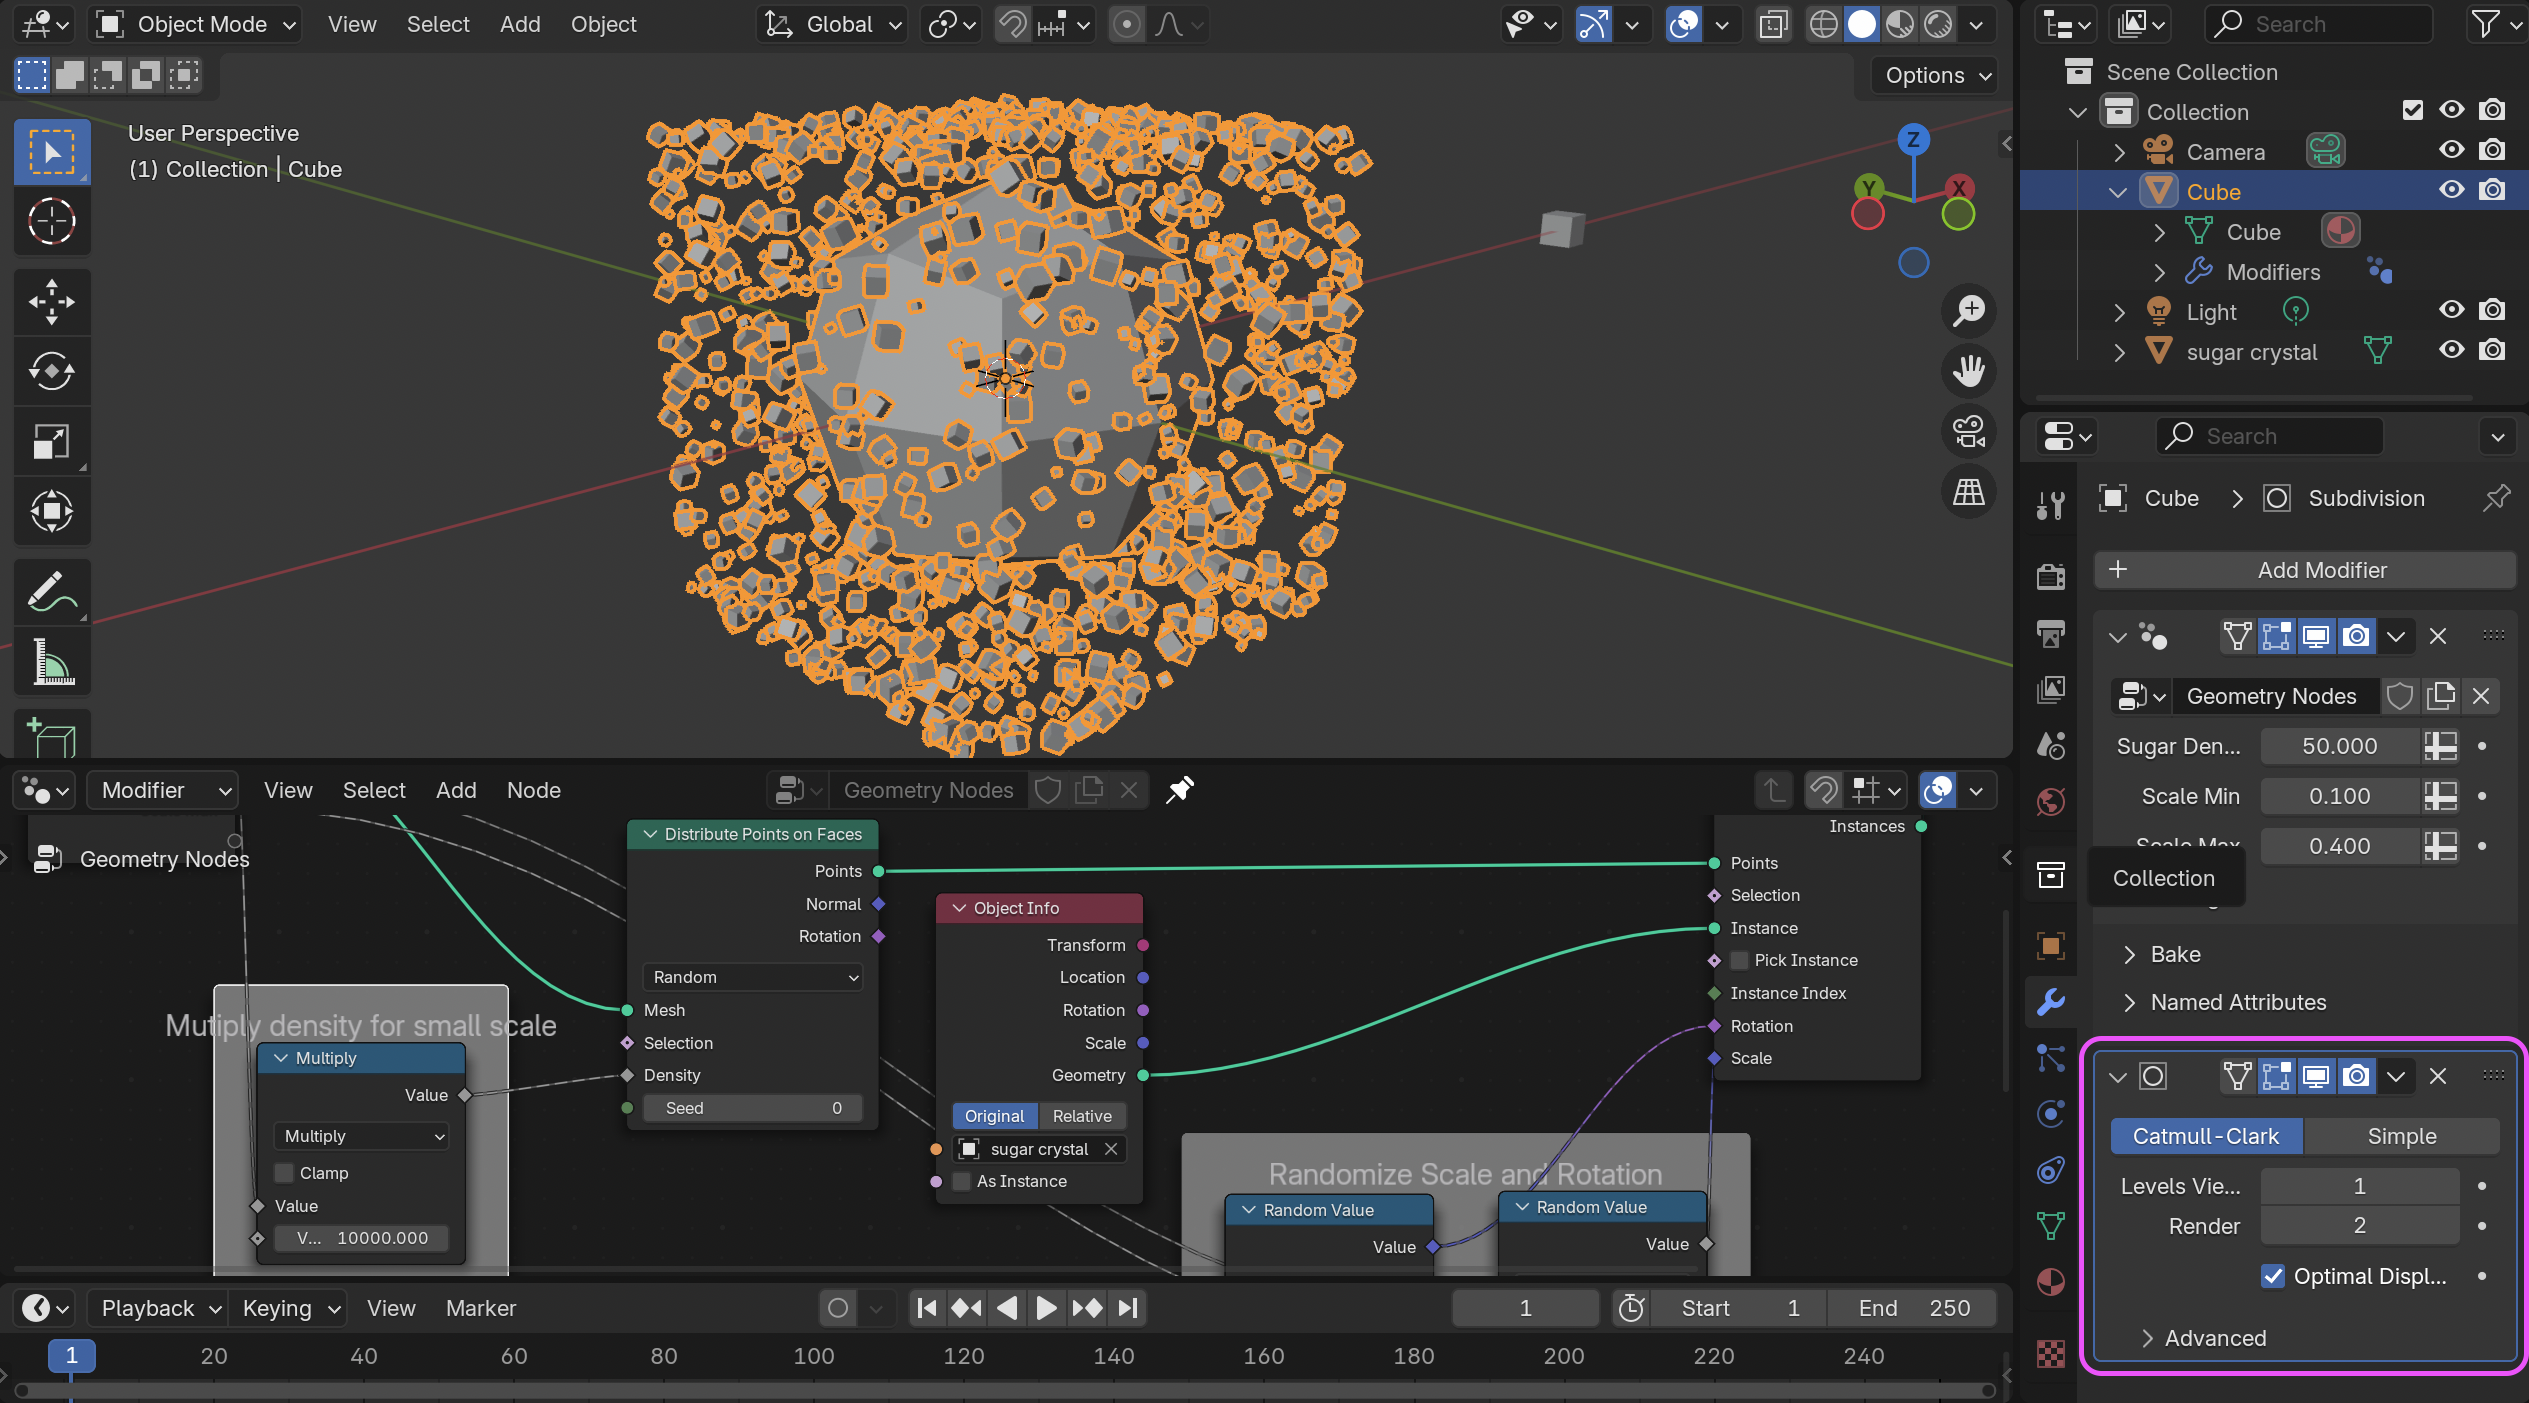Screen dimensions: 2529x1403
Task: Choose the Measure ruler tool
Action: click(x=51, y=662)
